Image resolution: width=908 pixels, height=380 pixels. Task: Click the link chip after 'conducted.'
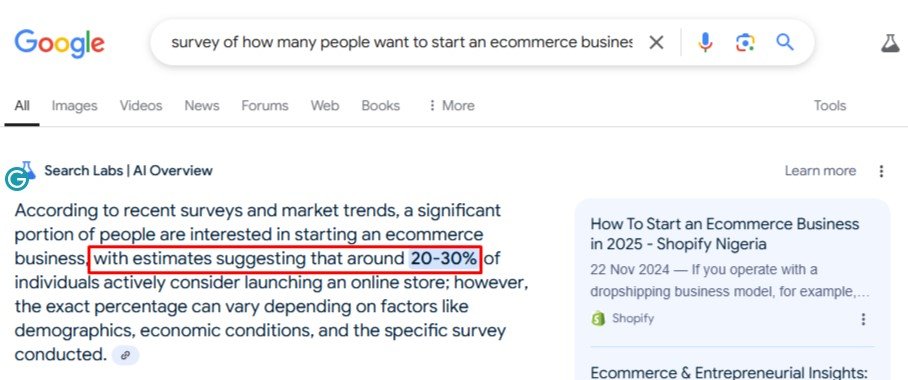point(125,355)
